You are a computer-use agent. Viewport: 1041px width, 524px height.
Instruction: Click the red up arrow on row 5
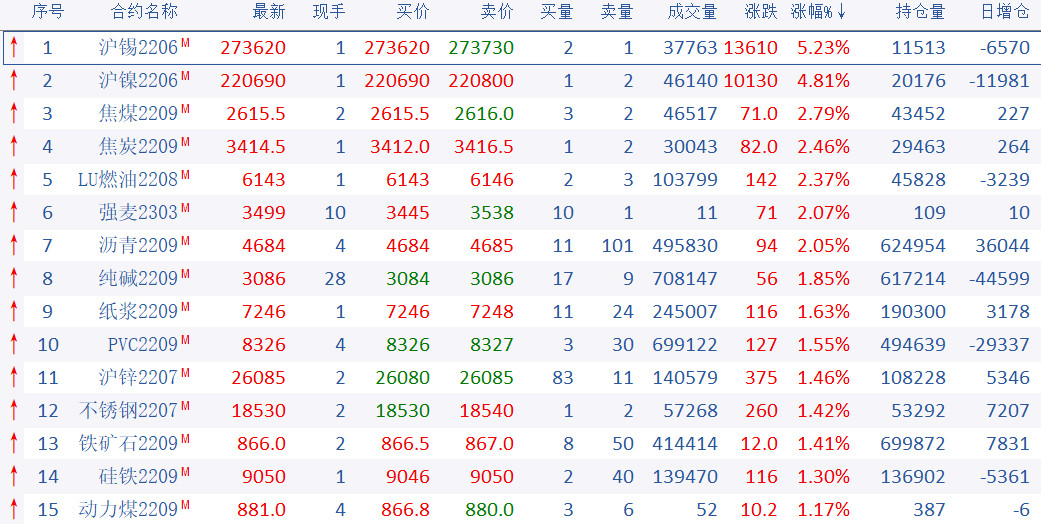click(14, 180)
